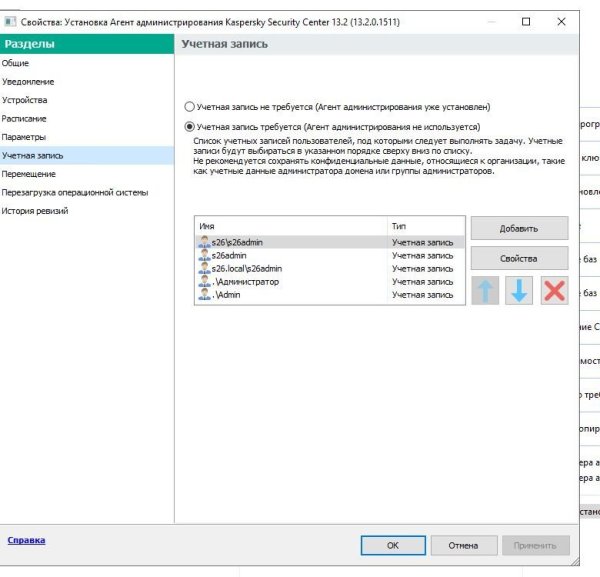Delete selected account with red X

554,291
